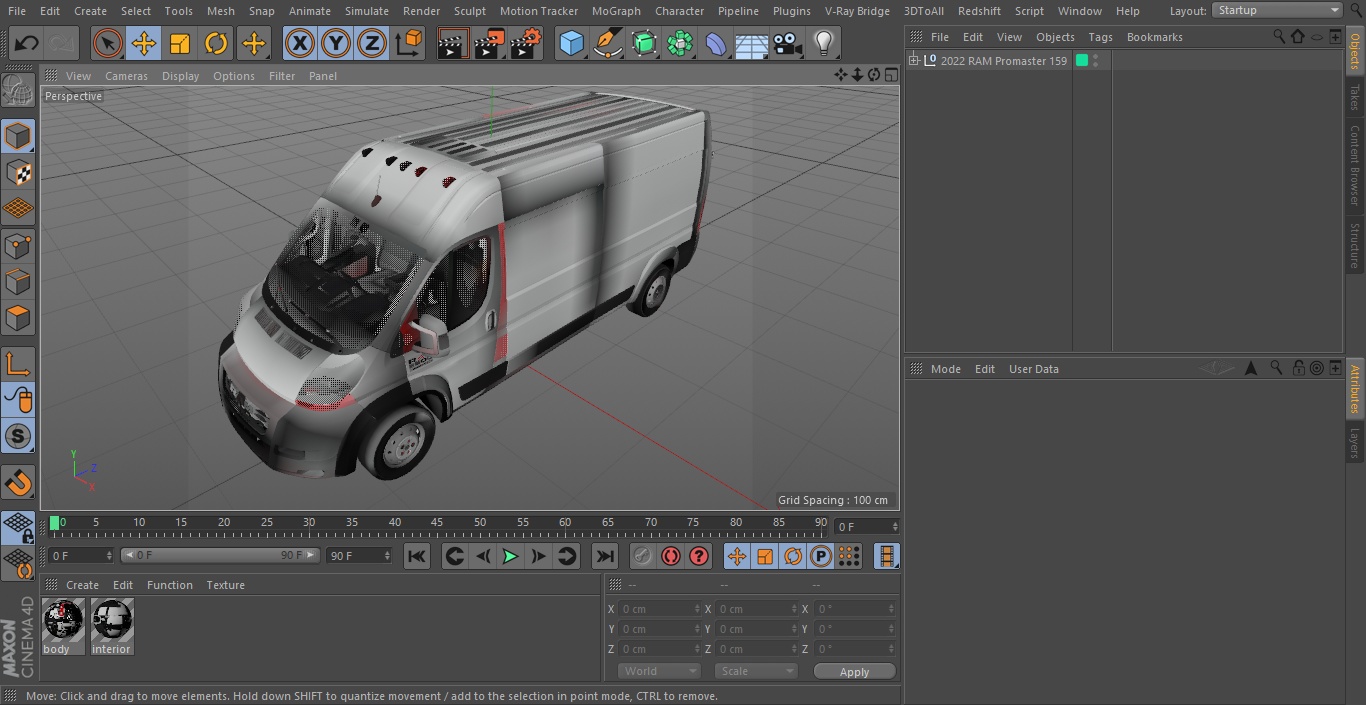Switch to Texture mode checkered cube
Screen dimensions: 1366x705
(18, 172)
